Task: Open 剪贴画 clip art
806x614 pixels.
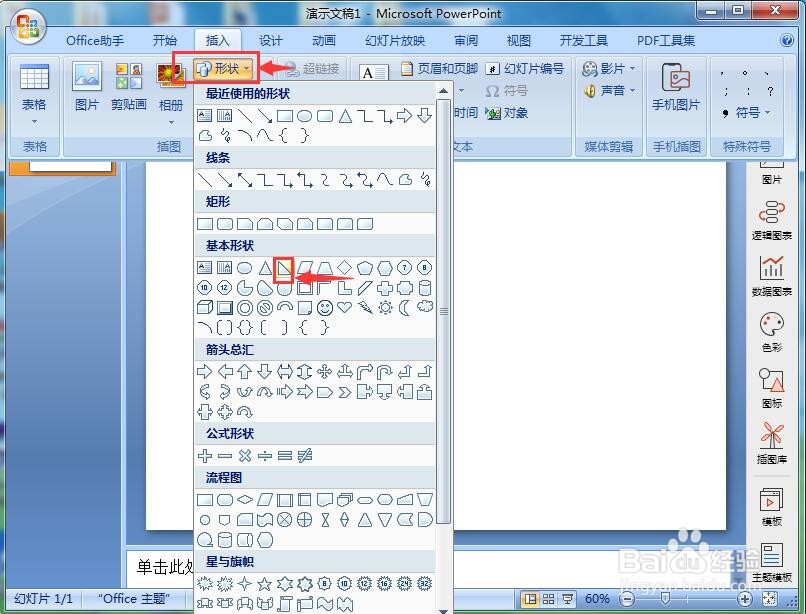Action: (x=129, y=86)
